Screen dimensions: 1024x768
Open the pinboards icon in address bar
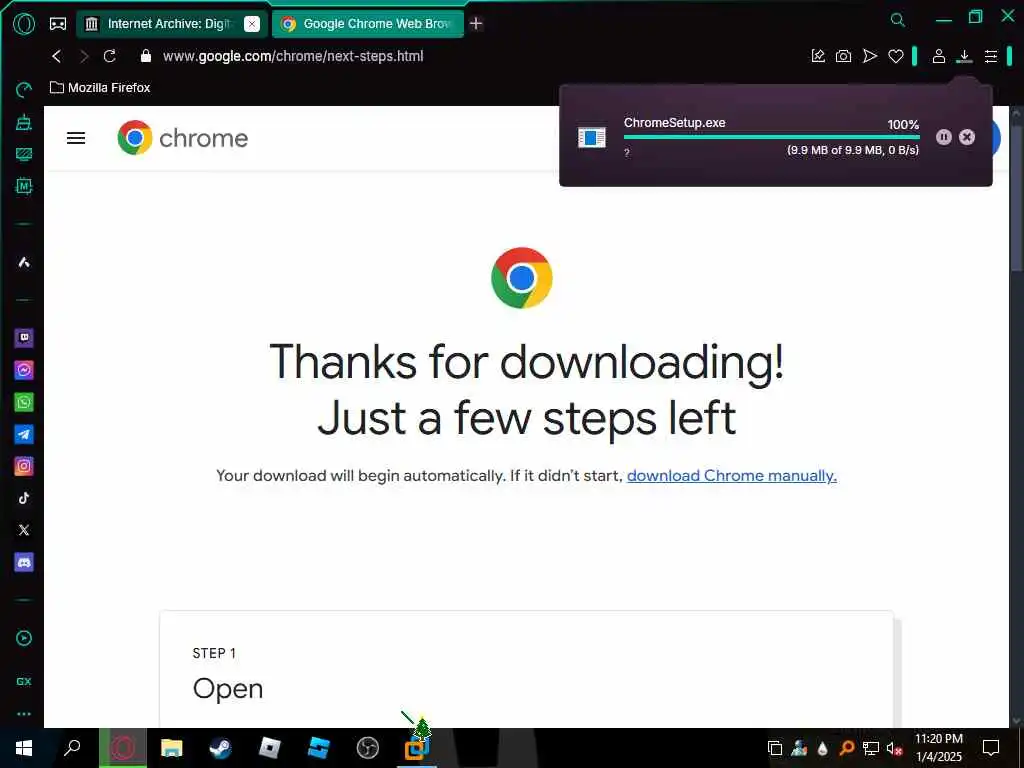point(818,56)
